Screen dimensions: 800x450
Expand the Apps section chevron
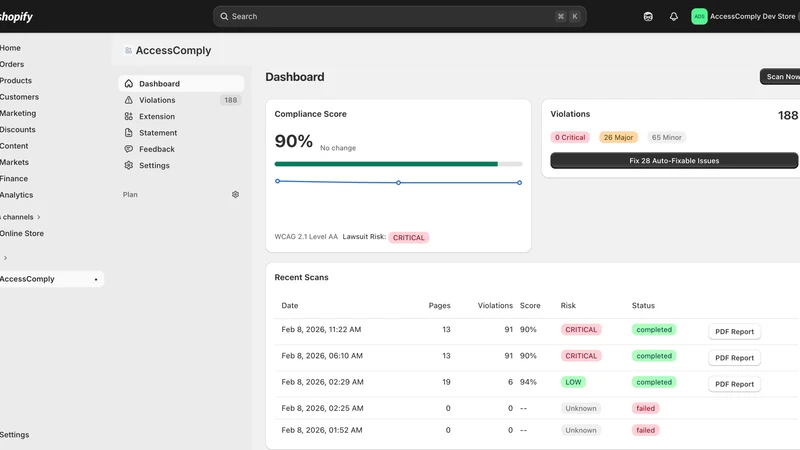point(5,258)
